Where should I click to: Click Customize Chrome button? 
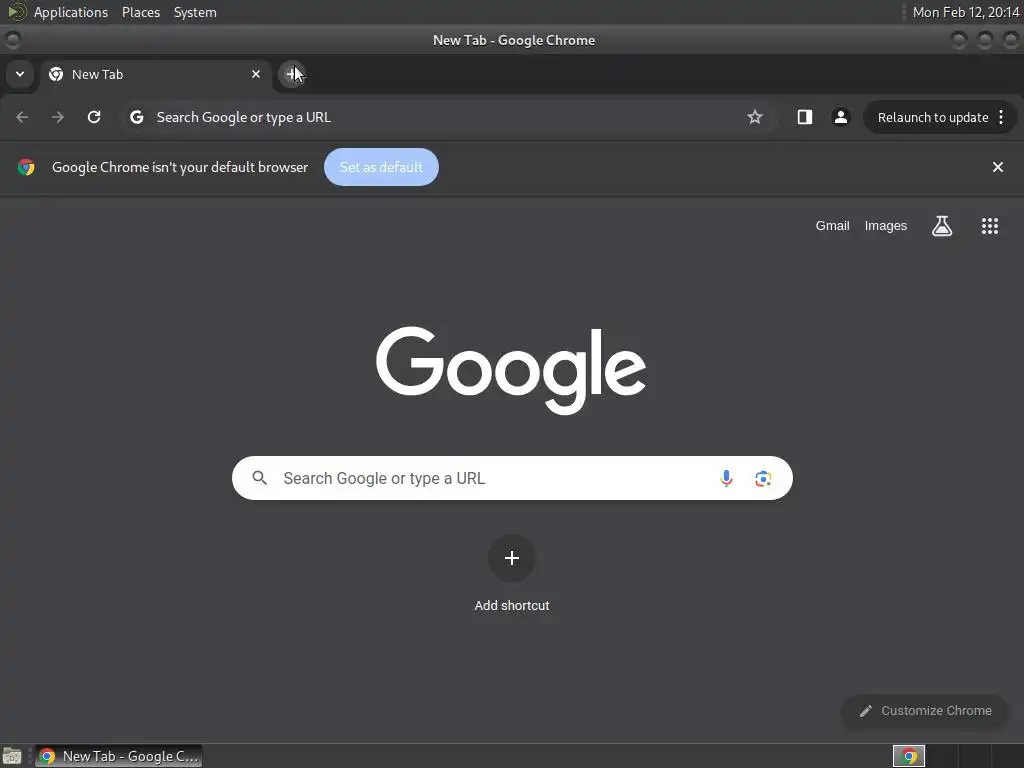tap(925, 711)
